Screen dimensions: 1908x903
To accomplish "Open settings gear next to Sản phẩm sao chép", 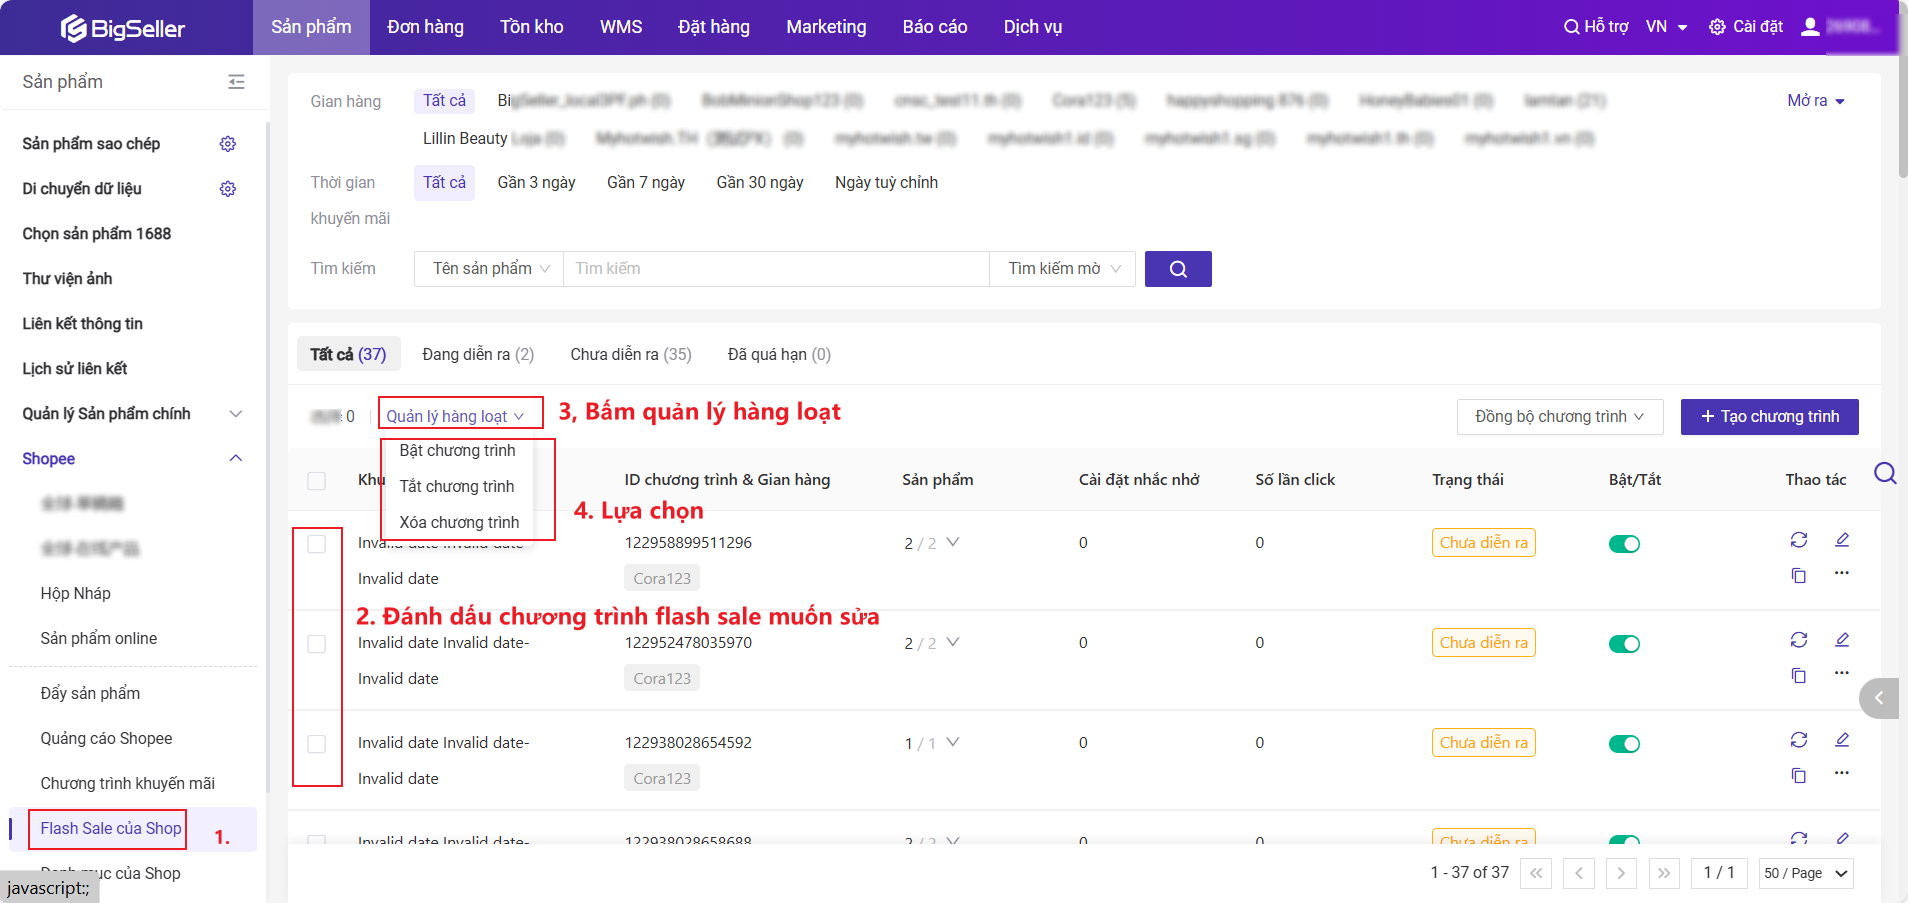I will point(228,144).
